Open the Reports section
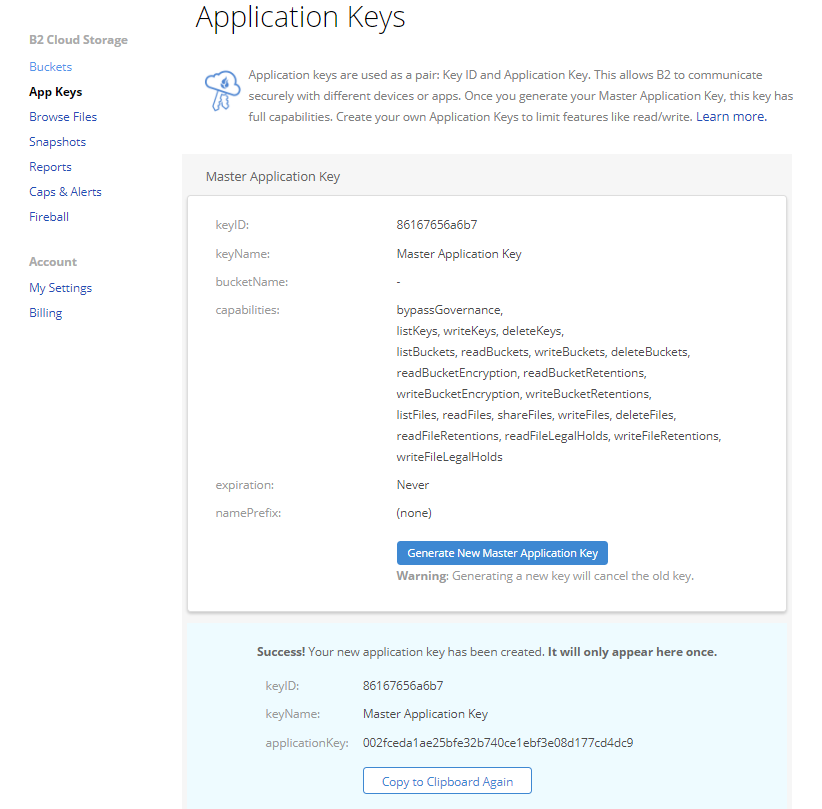 [x=50, y=167]
